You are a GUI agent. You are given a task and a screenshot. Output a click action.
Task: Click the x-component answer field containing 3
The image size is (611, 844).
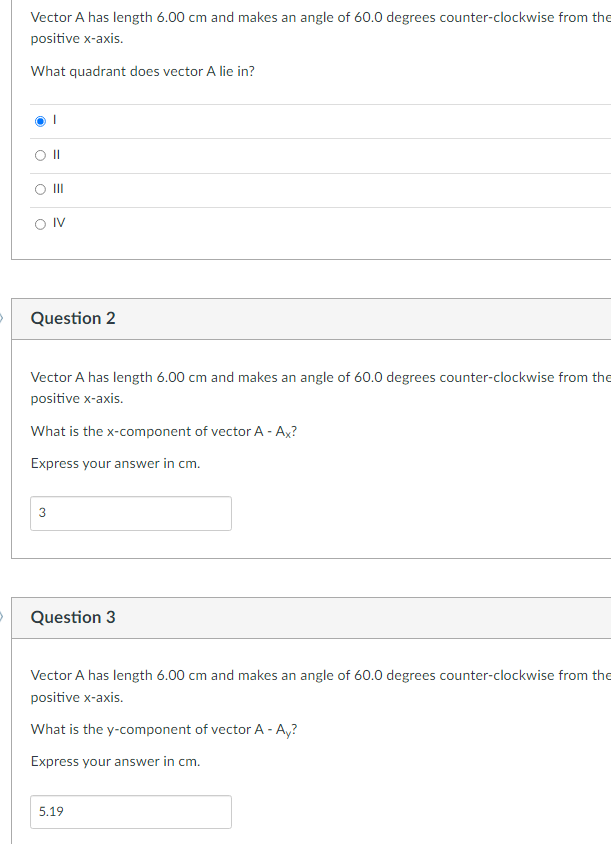point(131,513)
